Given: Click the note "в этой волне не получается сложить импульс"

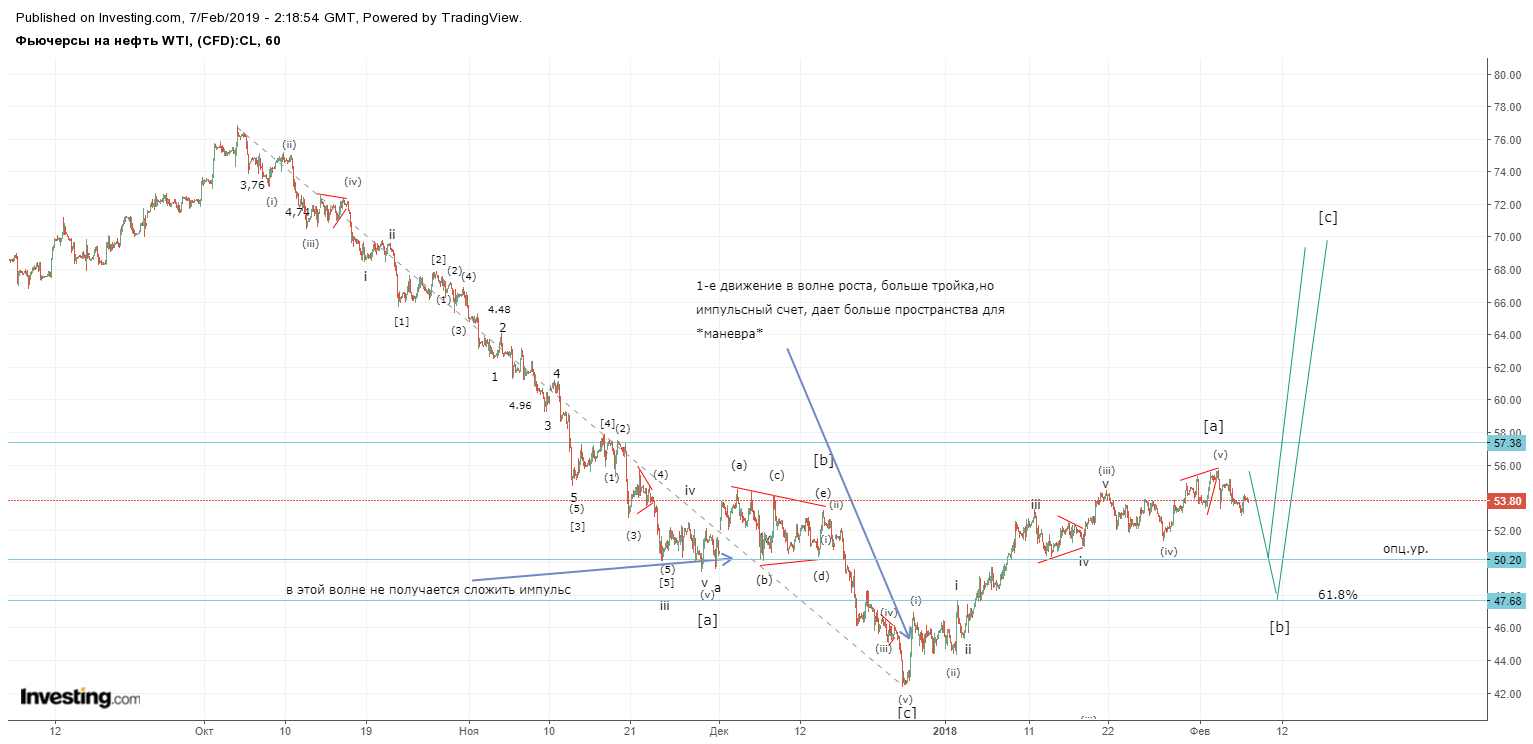Looking at the screenshot, I should (x=428, y=590).
